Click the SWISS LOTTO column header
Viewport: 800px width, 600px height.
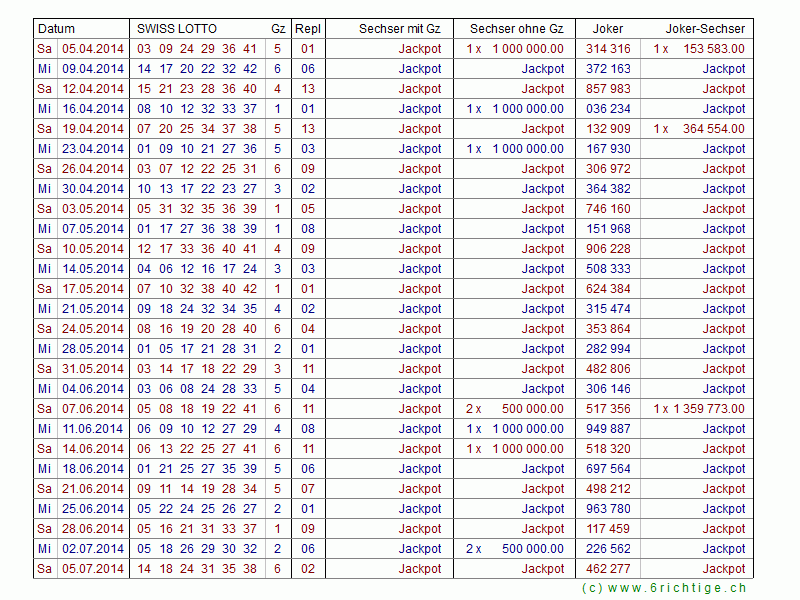point(177,29)
